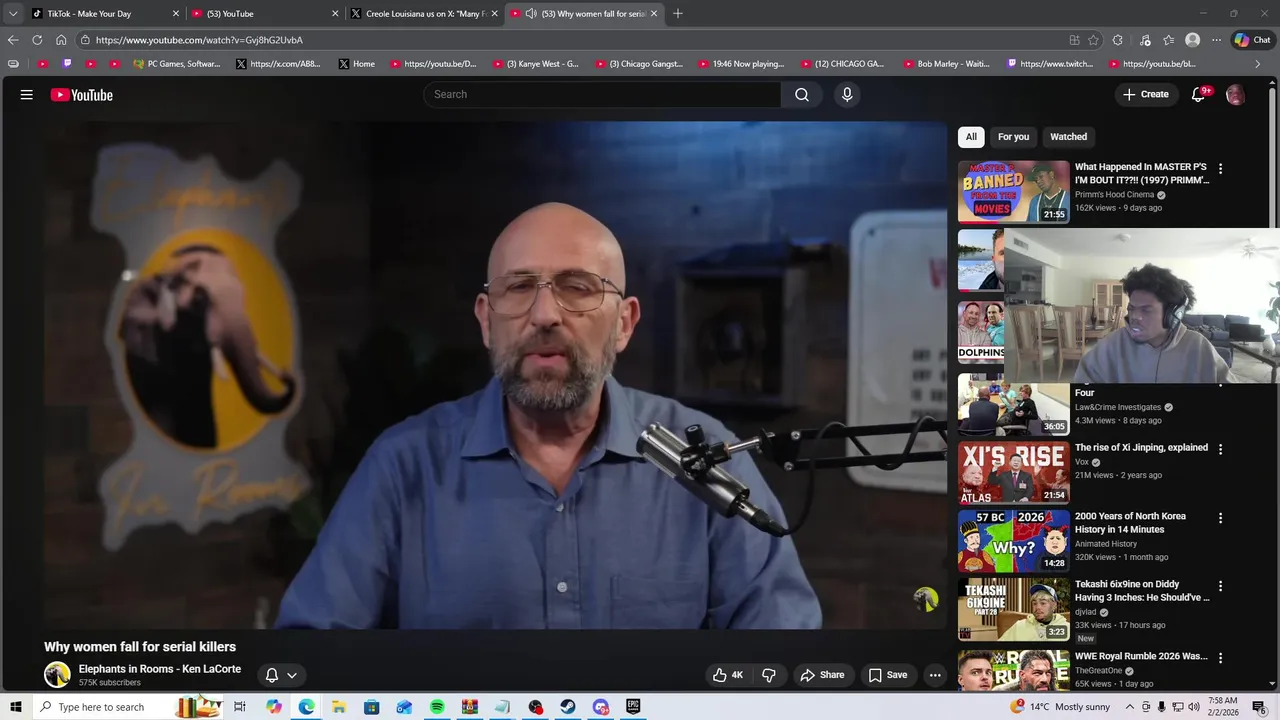Open the Windows Start menu
Viewport: 1280px width, 720px height.
tap(15, 707)
